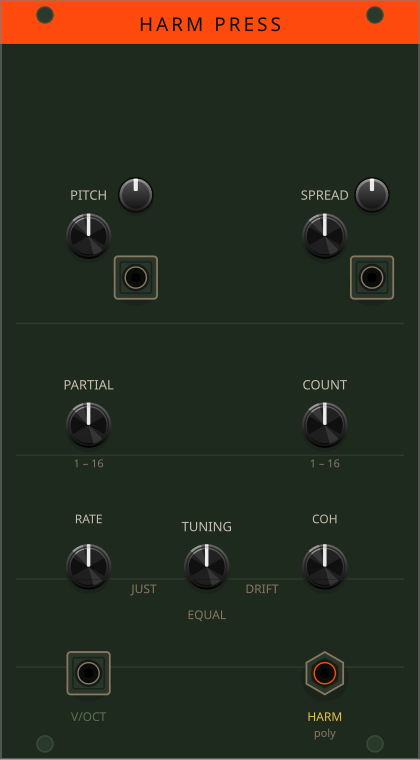Click the TUNING label
420x760 pixels.
[207, 526]
